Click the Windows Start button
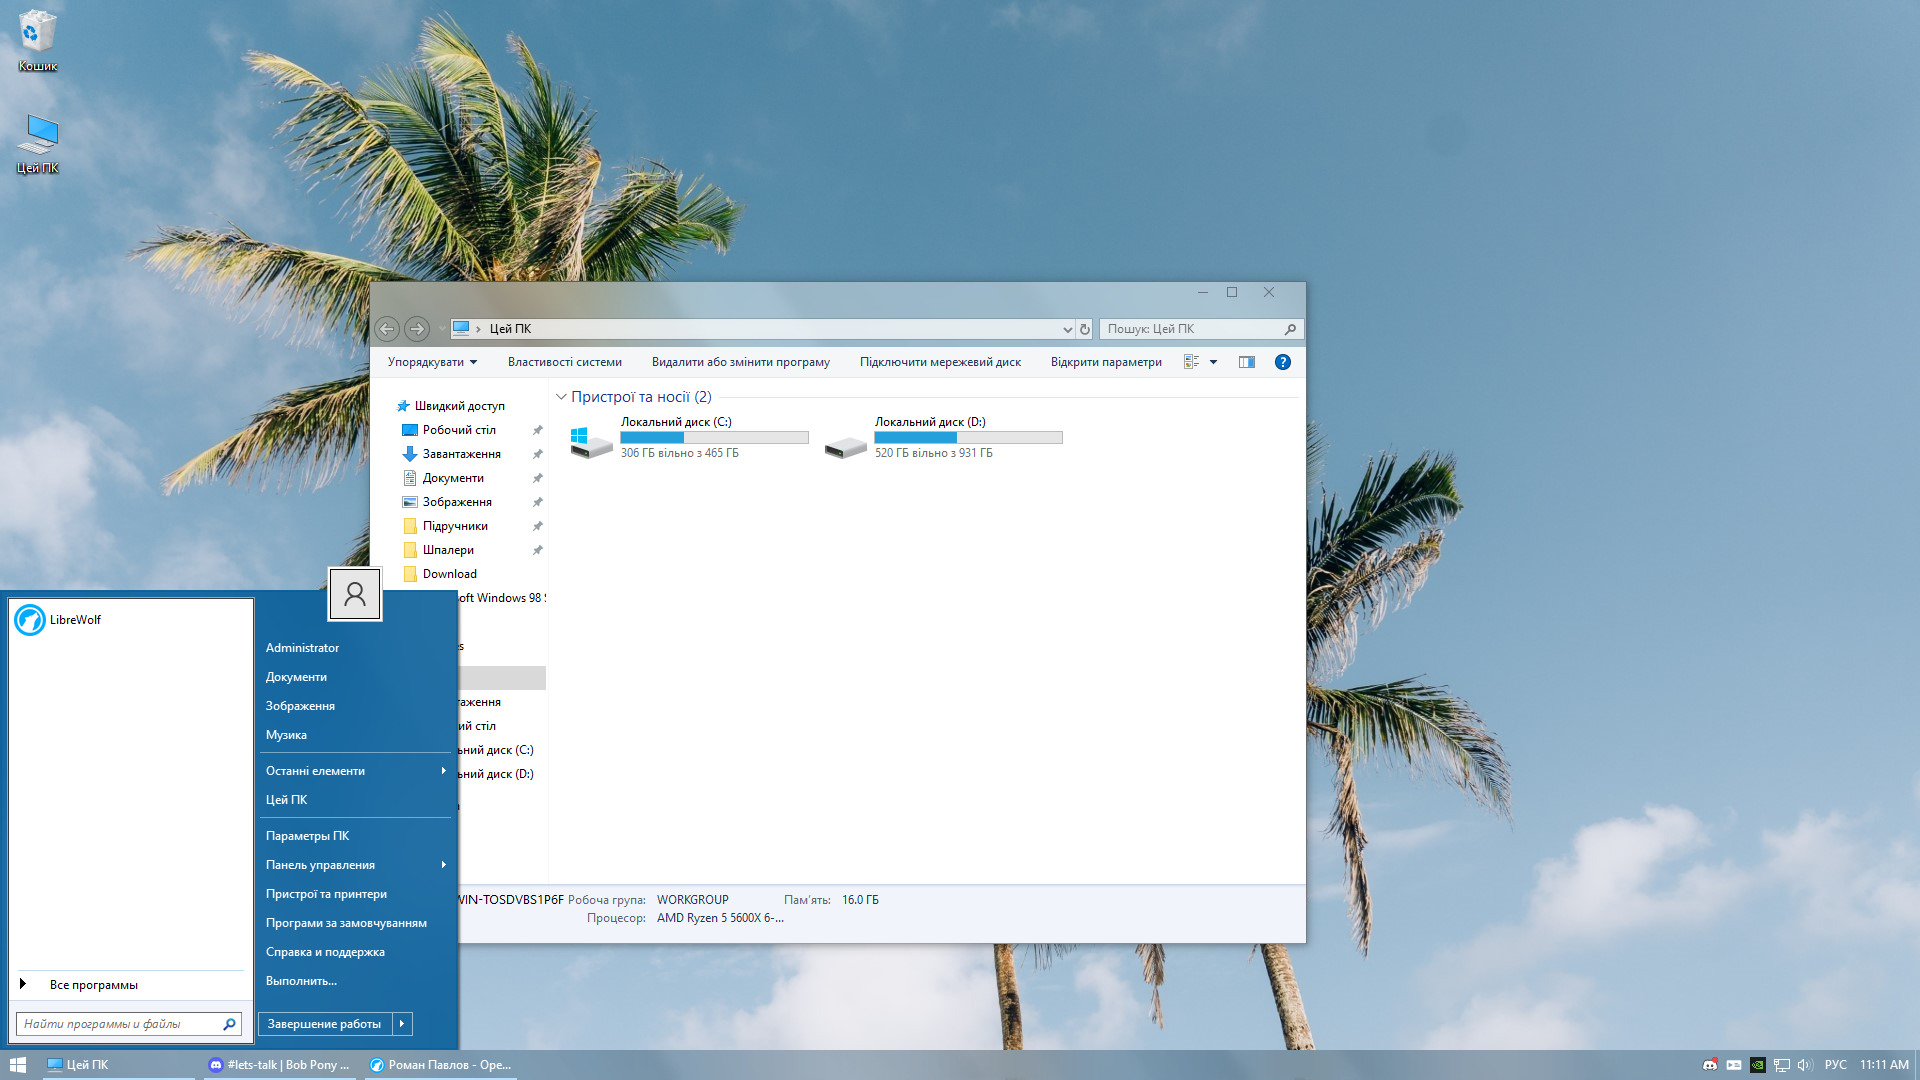The image size is (1920, 1080). [x=18, y=1065]
